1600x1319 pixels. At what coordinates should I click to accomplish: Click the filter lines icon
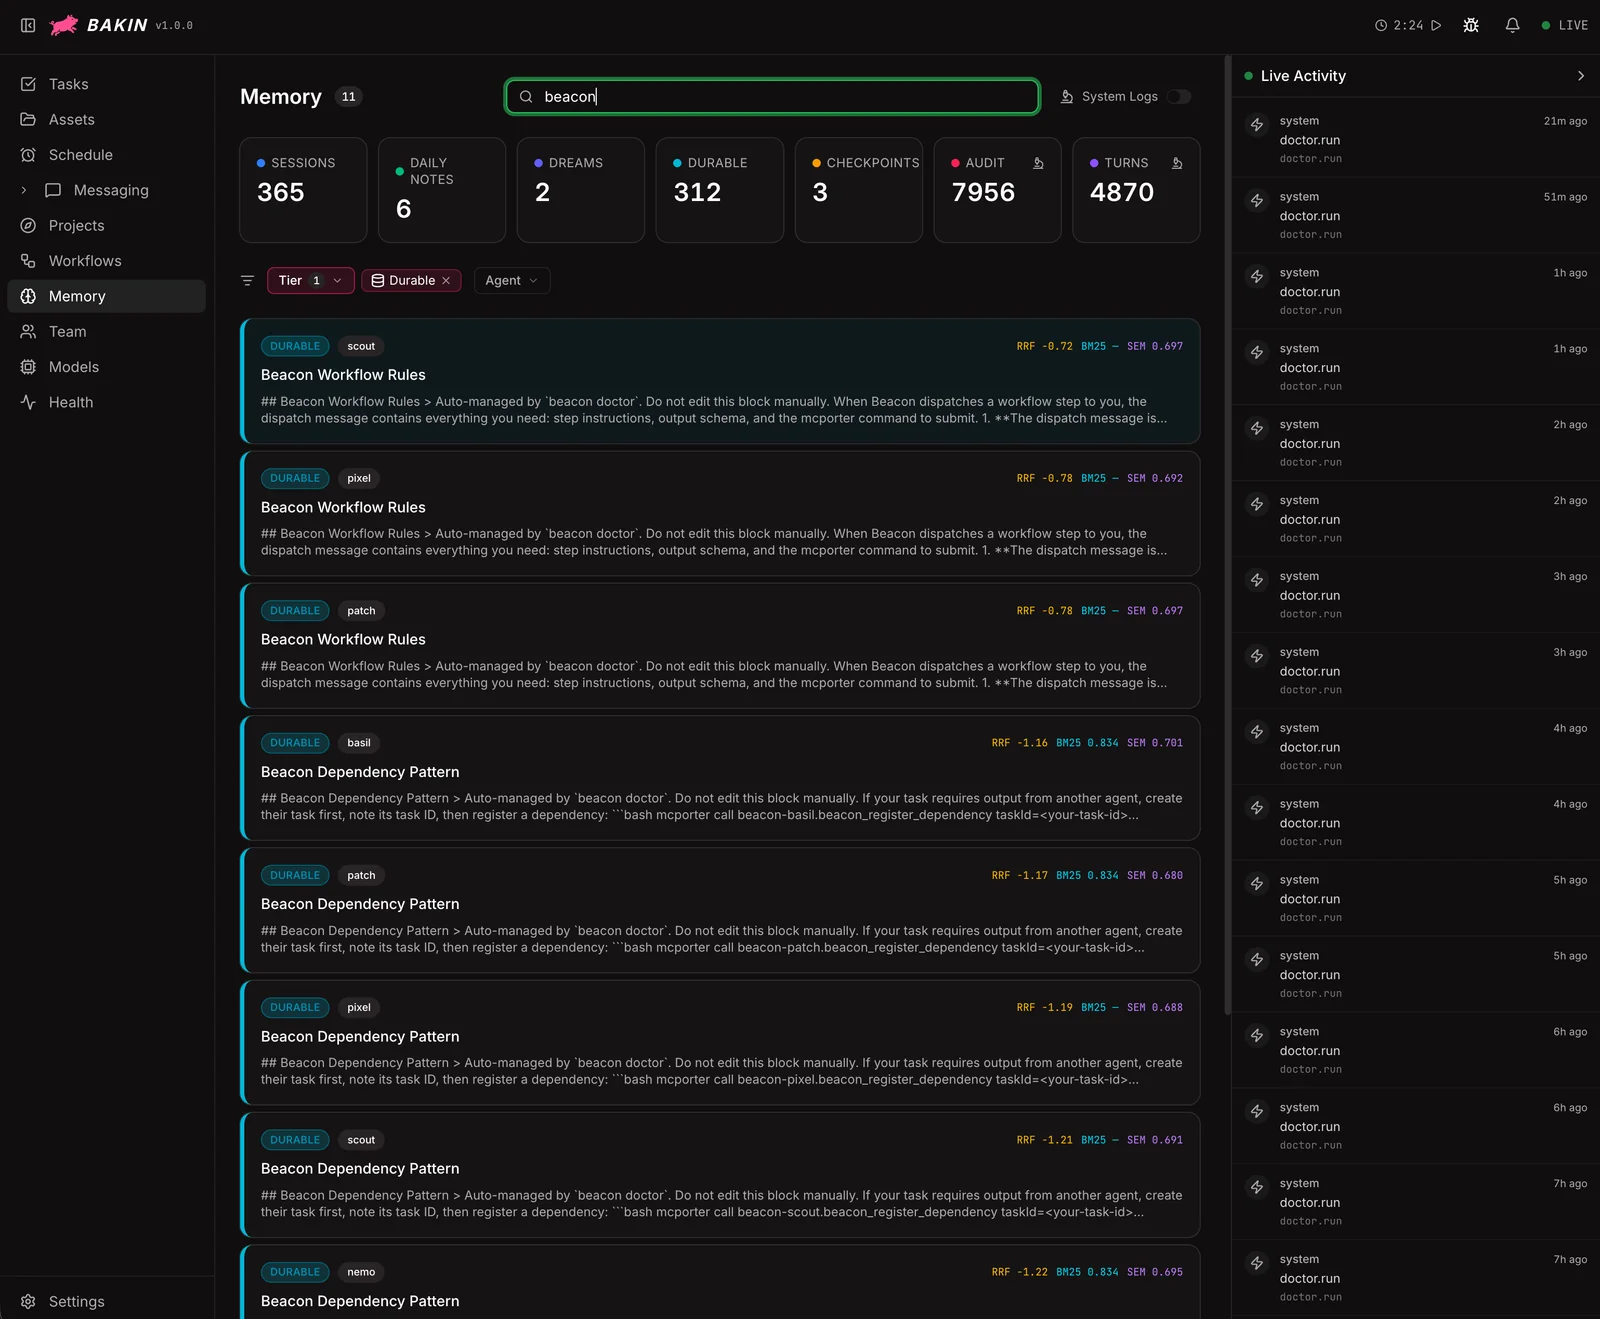(x=248, y=281)
